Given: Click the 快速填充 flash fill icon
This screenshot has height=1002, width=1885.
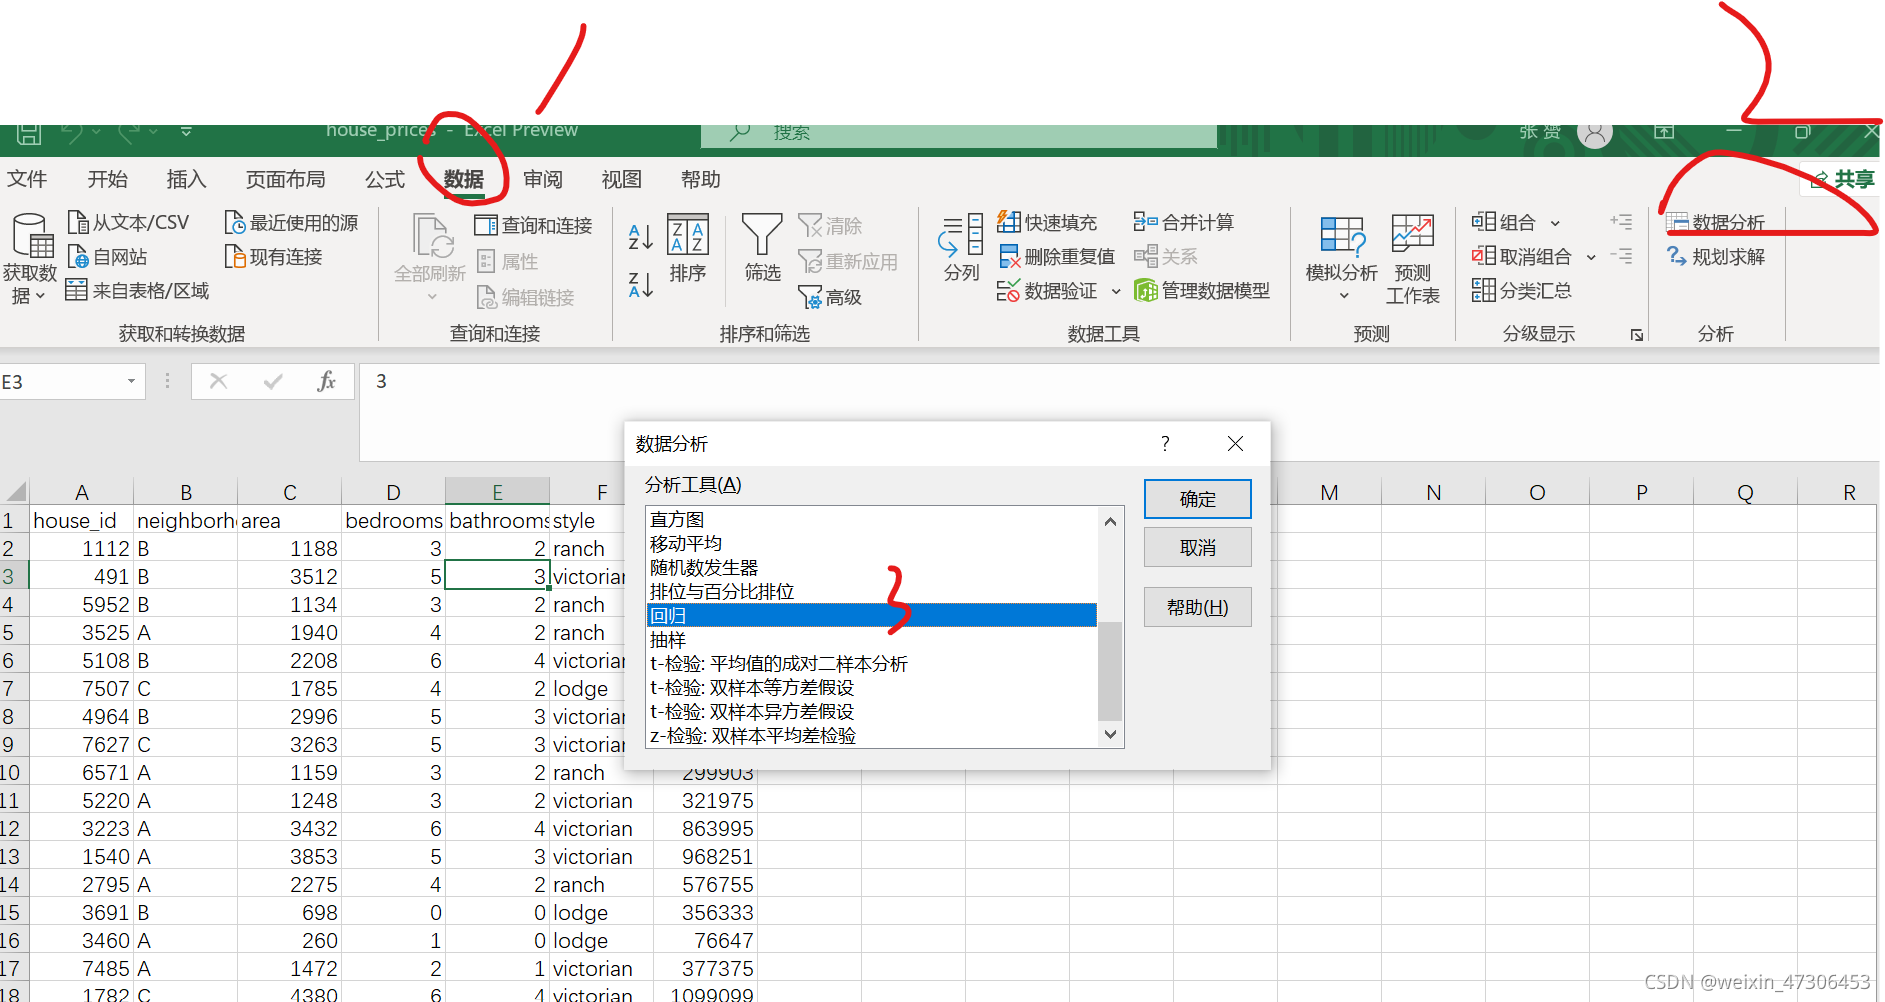Looking at the screenshot, I should [1008, 222].
